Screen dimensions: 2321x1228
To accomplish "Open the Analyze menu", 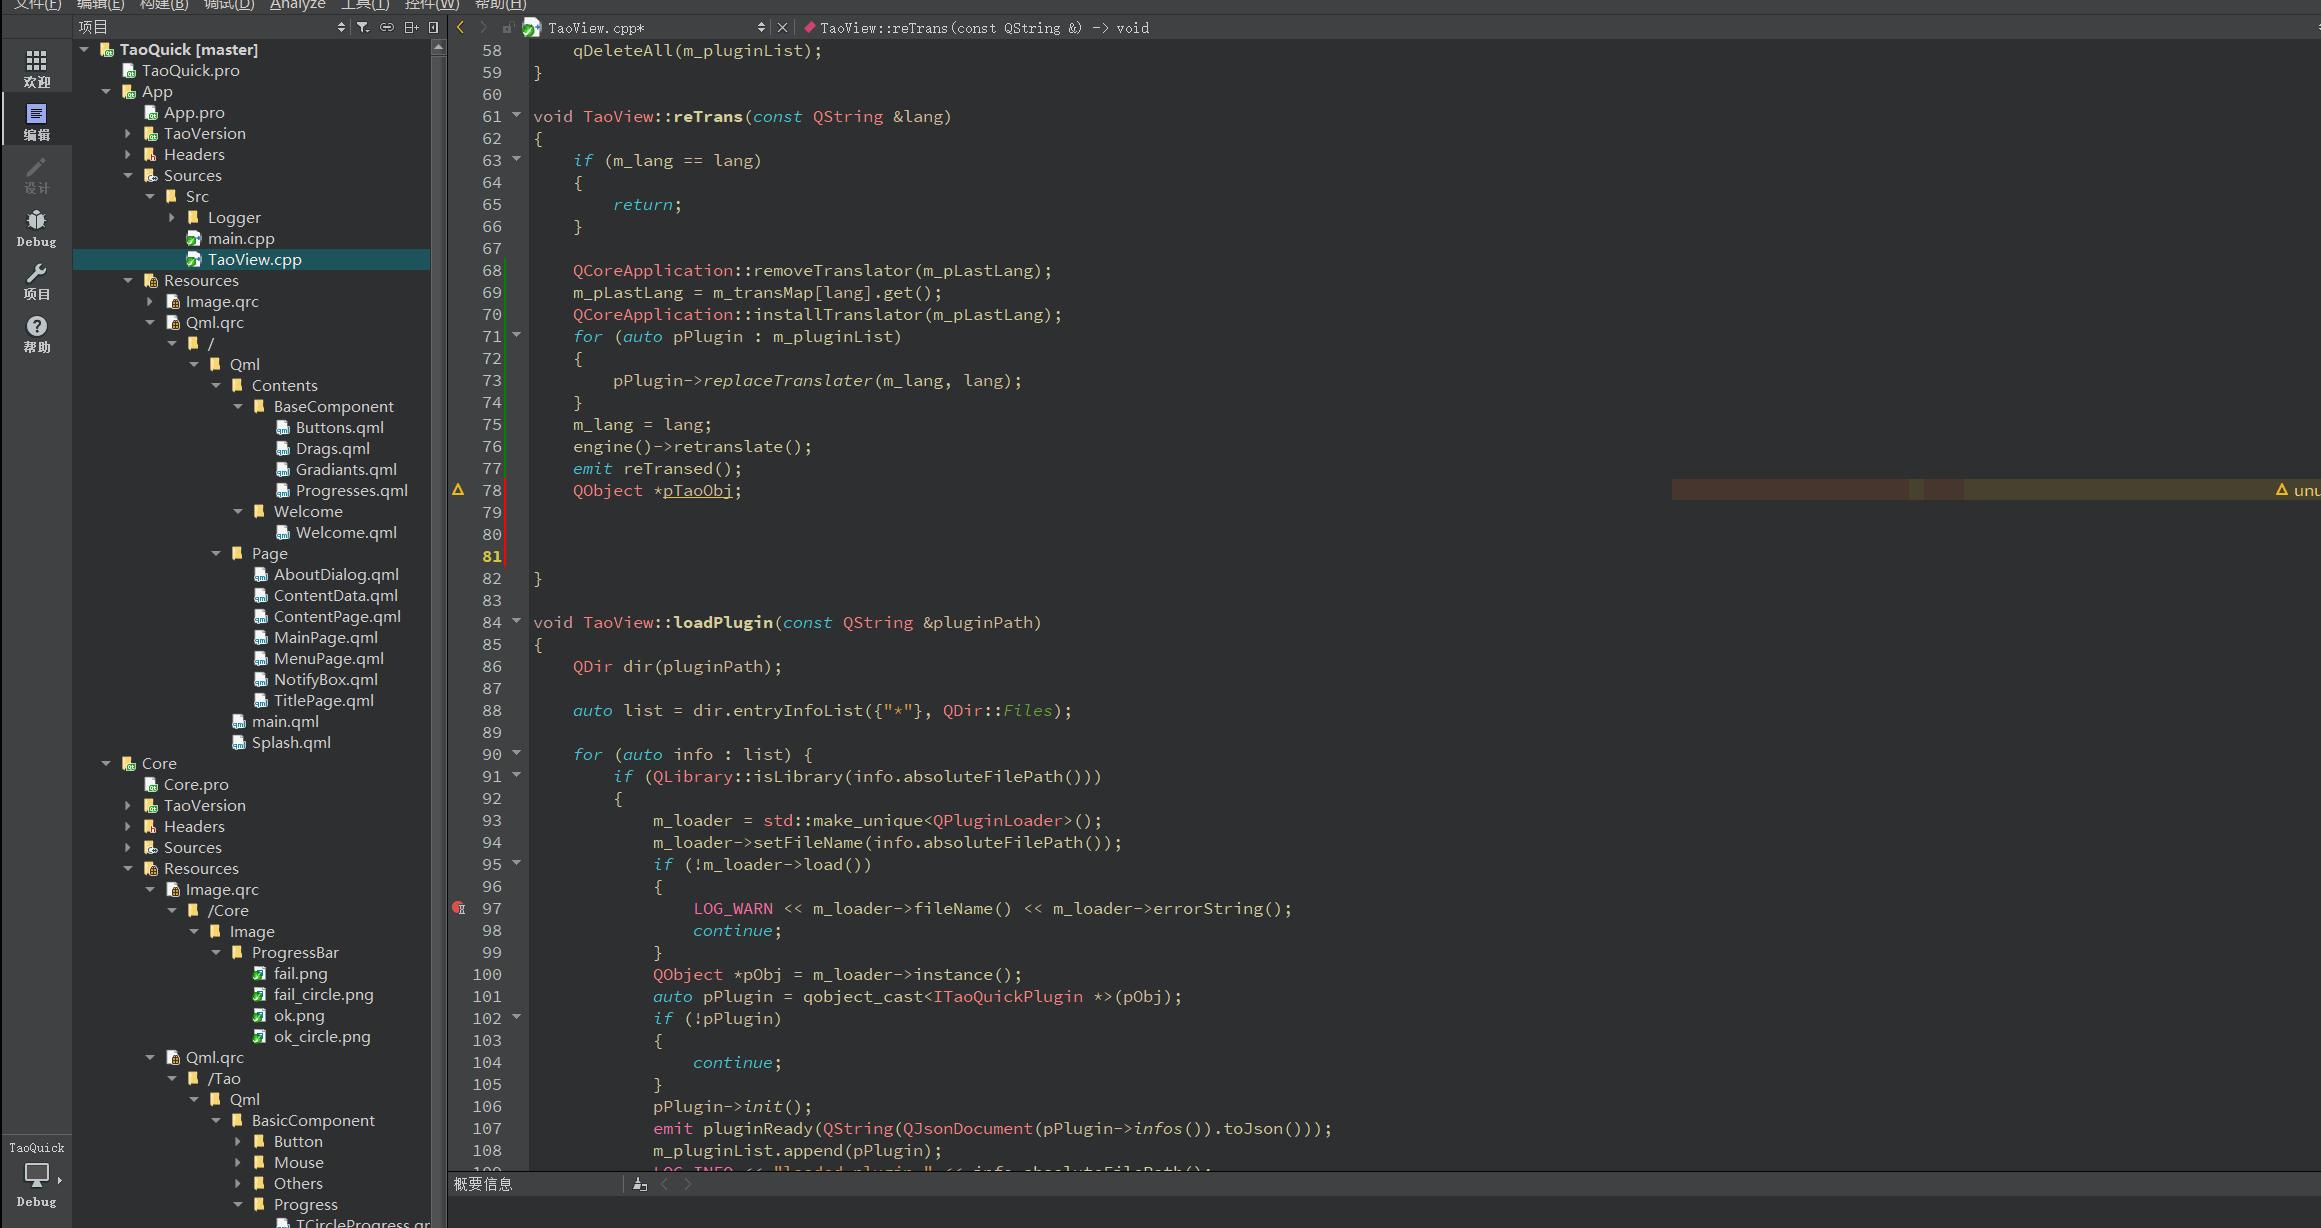I will point(297,5).
